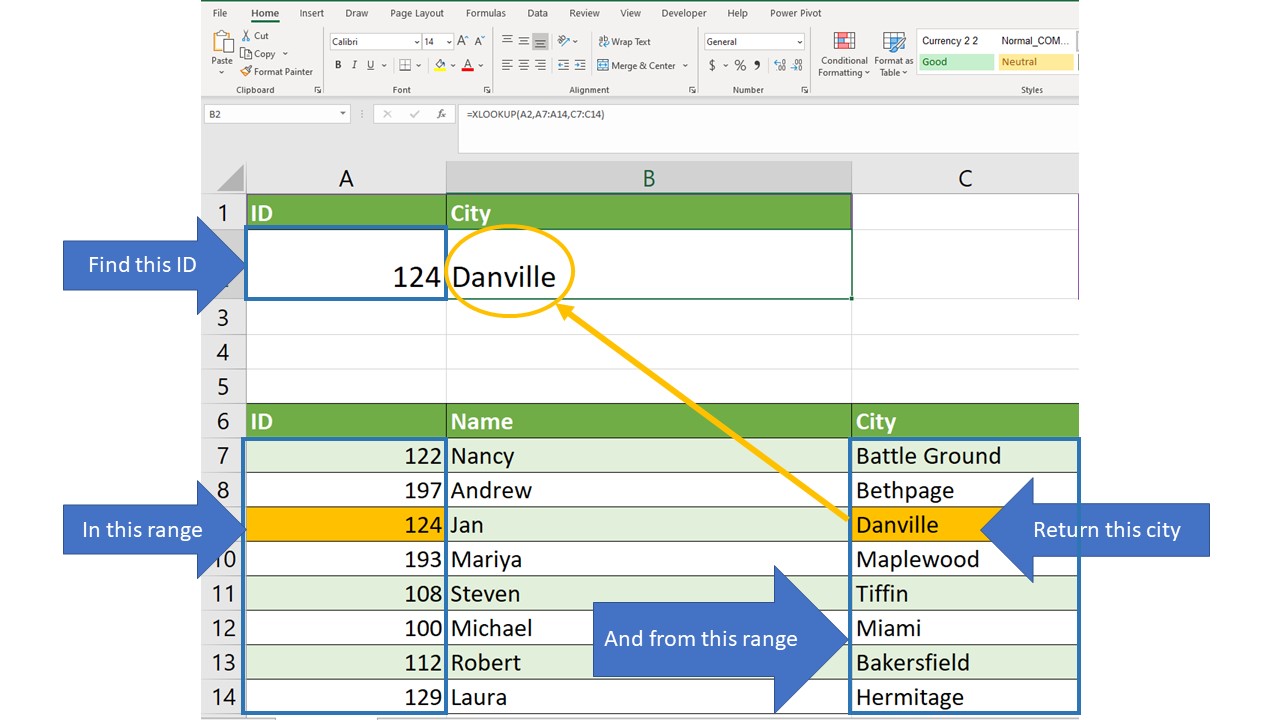
Task: Expand the underline style arrow
Action: (x=384, y=65)
